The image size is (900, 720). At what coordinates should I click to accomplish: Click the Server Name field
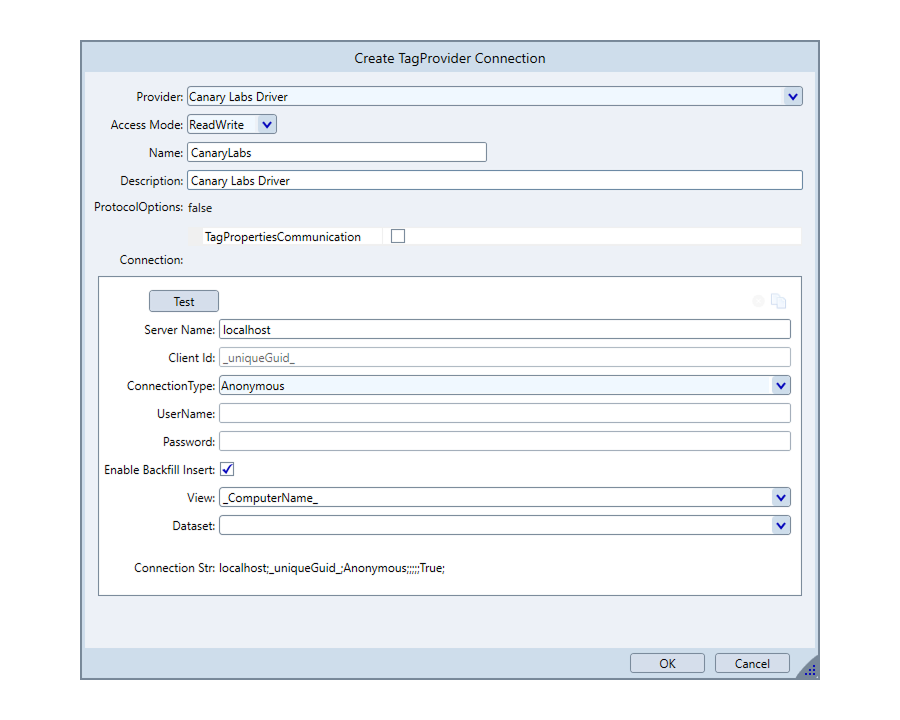(x=504, y=329)
